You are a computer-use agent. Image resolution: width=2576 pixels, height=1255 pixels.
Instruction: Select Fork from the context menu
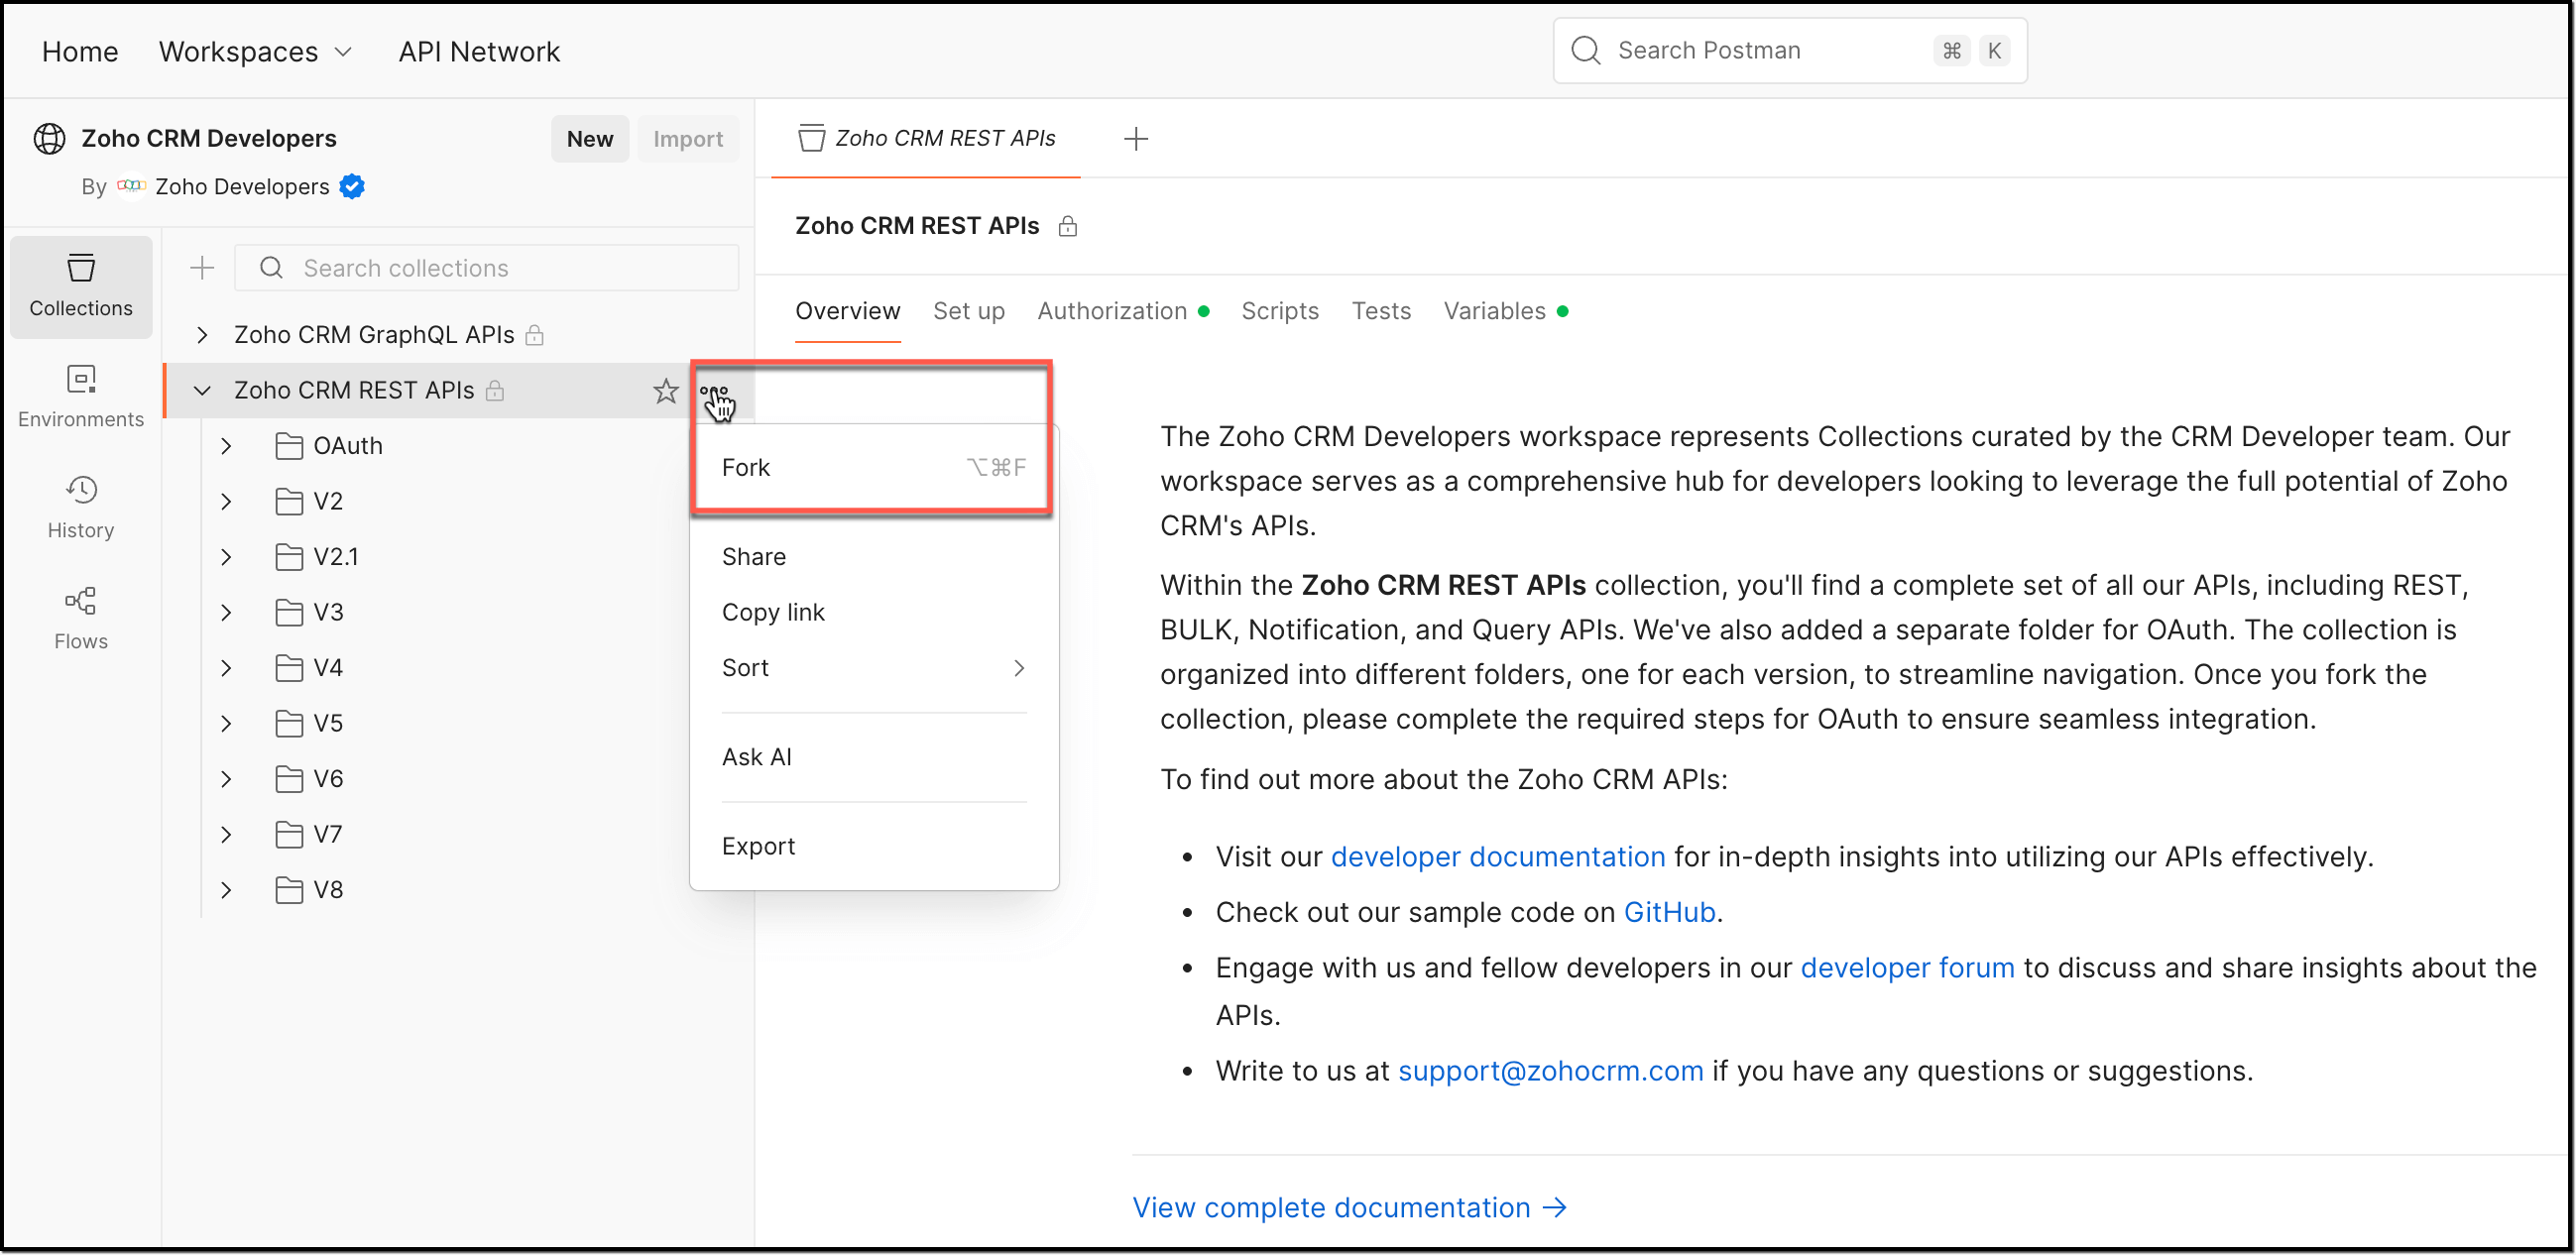click(746, 468)
